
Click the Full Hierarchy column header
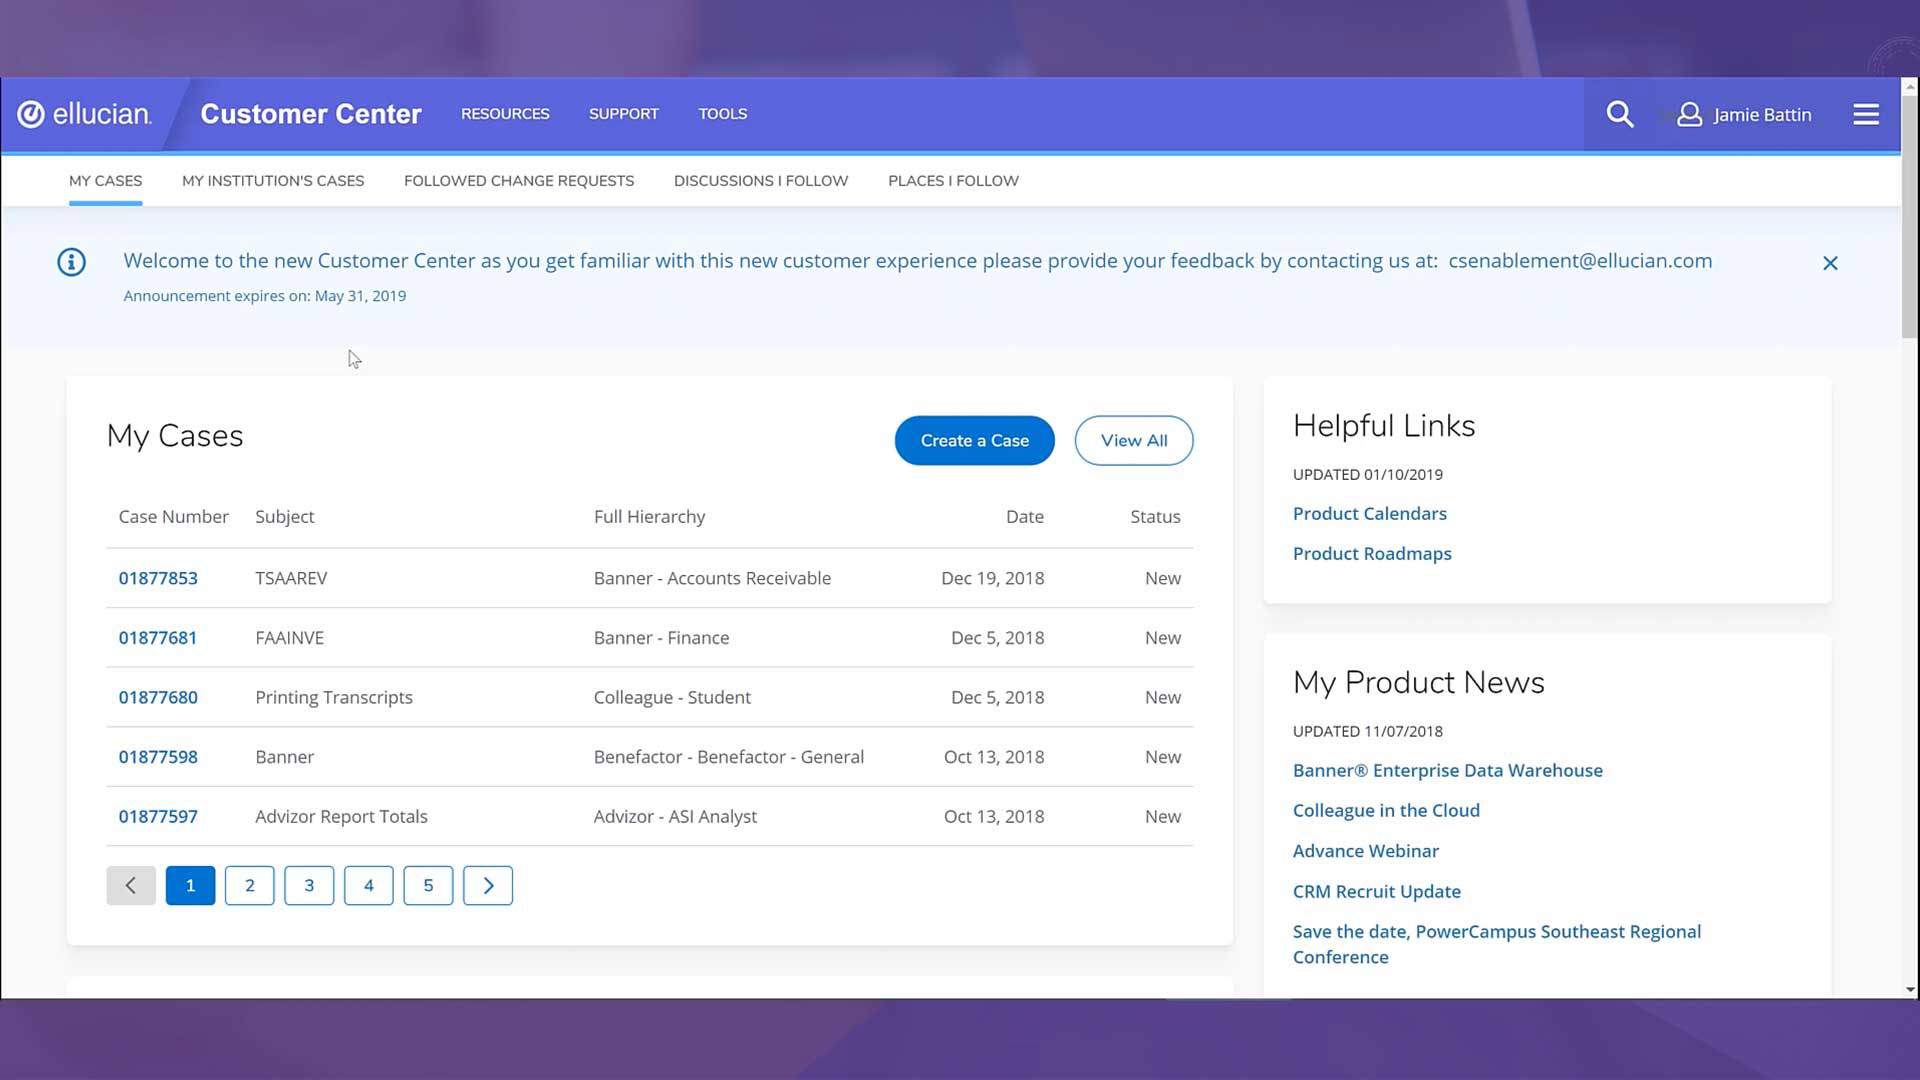[649, 517]
